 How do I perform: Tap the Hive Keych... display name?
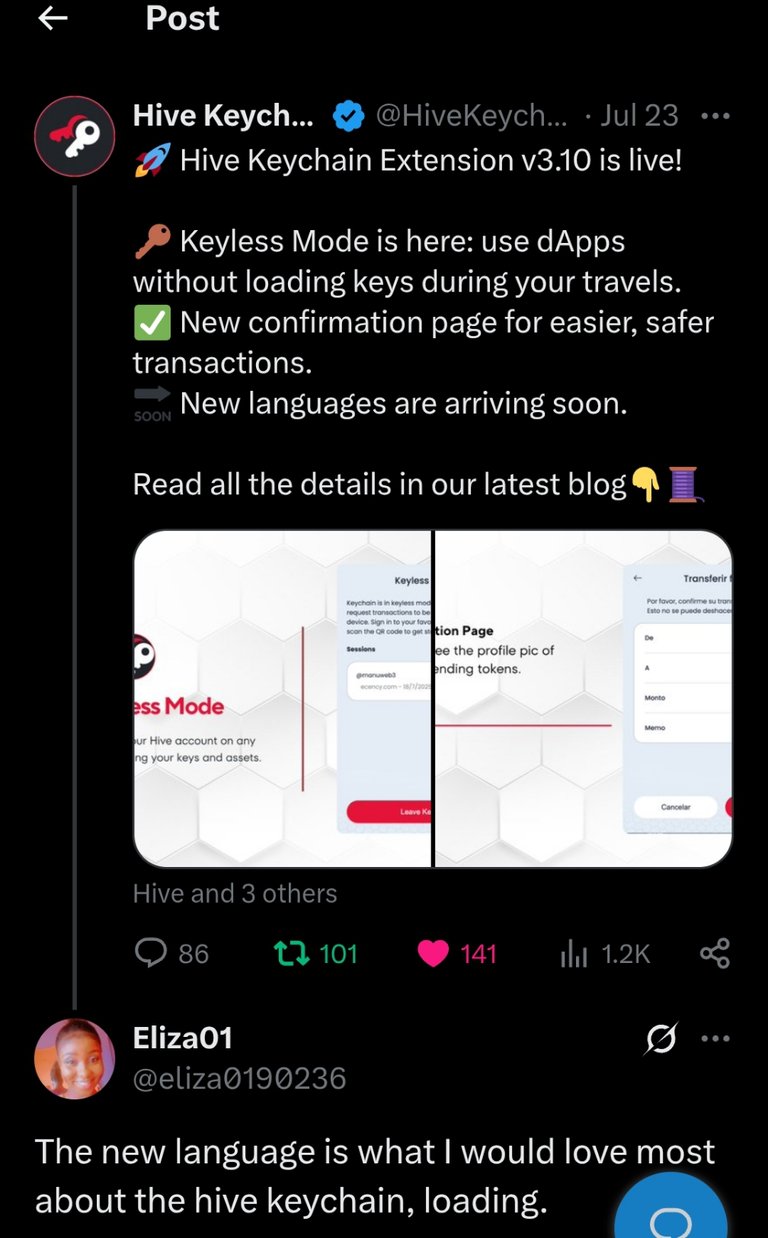223,117
